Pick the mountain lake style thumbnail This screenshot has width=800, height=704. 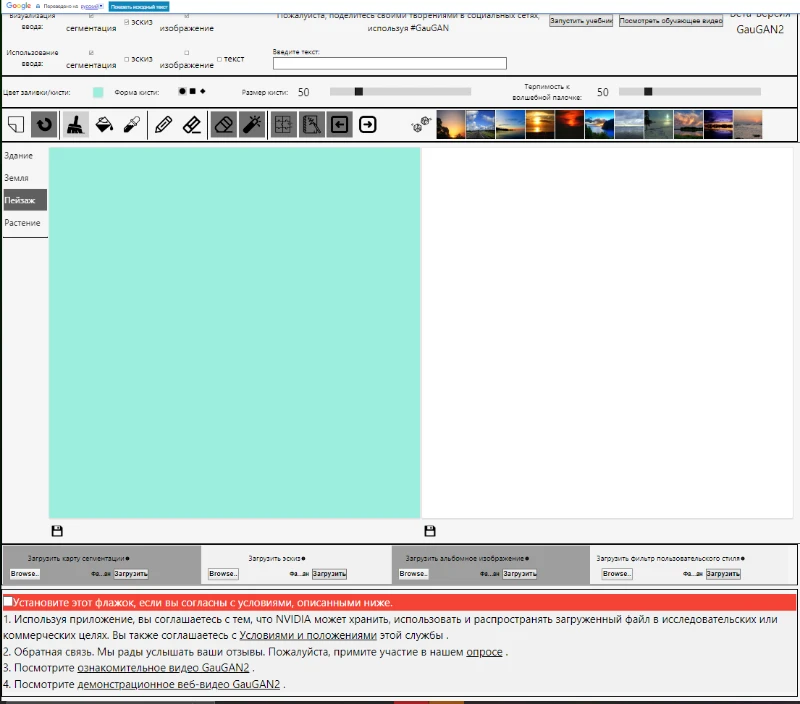point(599,124)
